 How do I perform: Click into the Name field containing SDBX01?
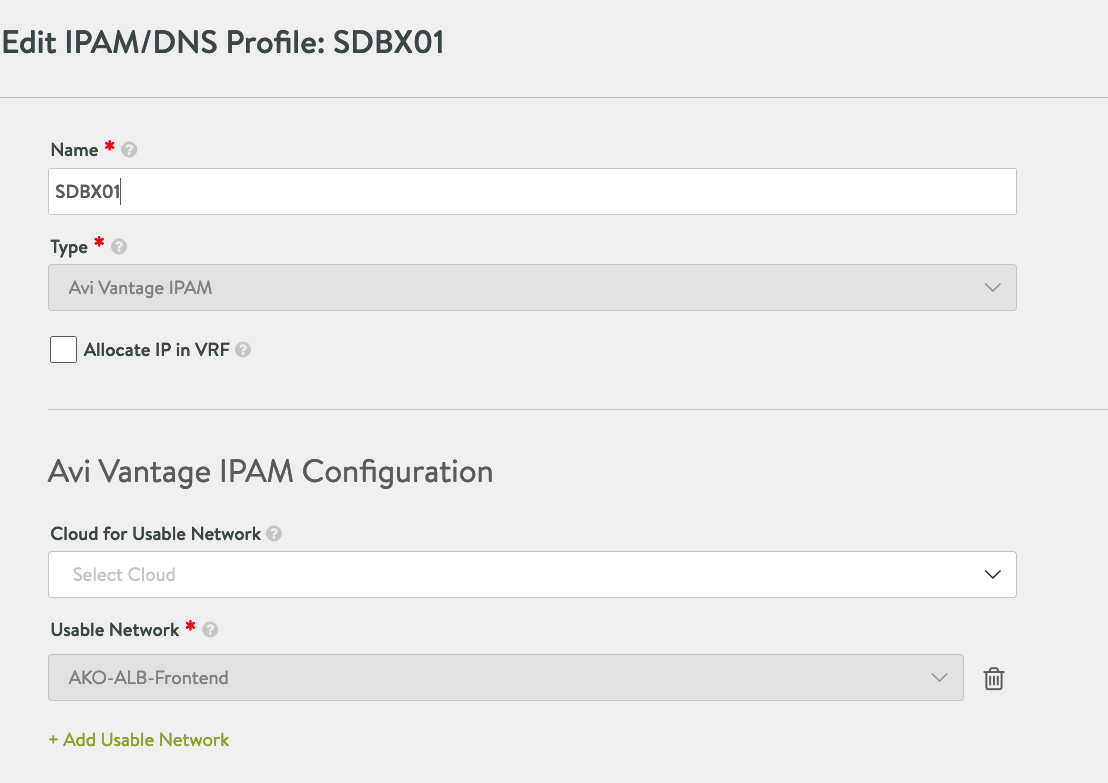(532, 191)
